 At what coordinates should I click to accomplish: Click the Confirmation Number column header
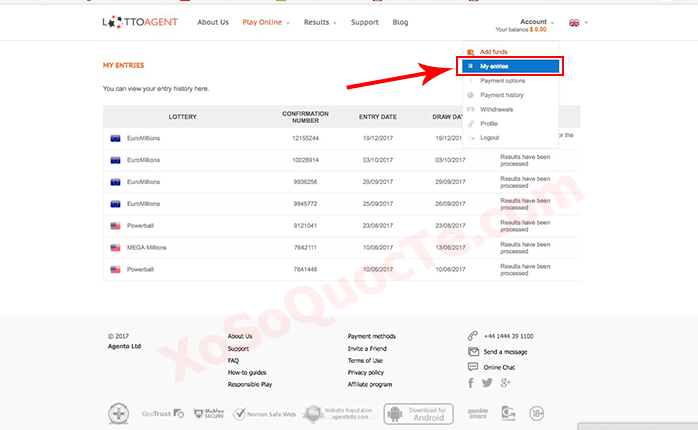pos(305,117)
